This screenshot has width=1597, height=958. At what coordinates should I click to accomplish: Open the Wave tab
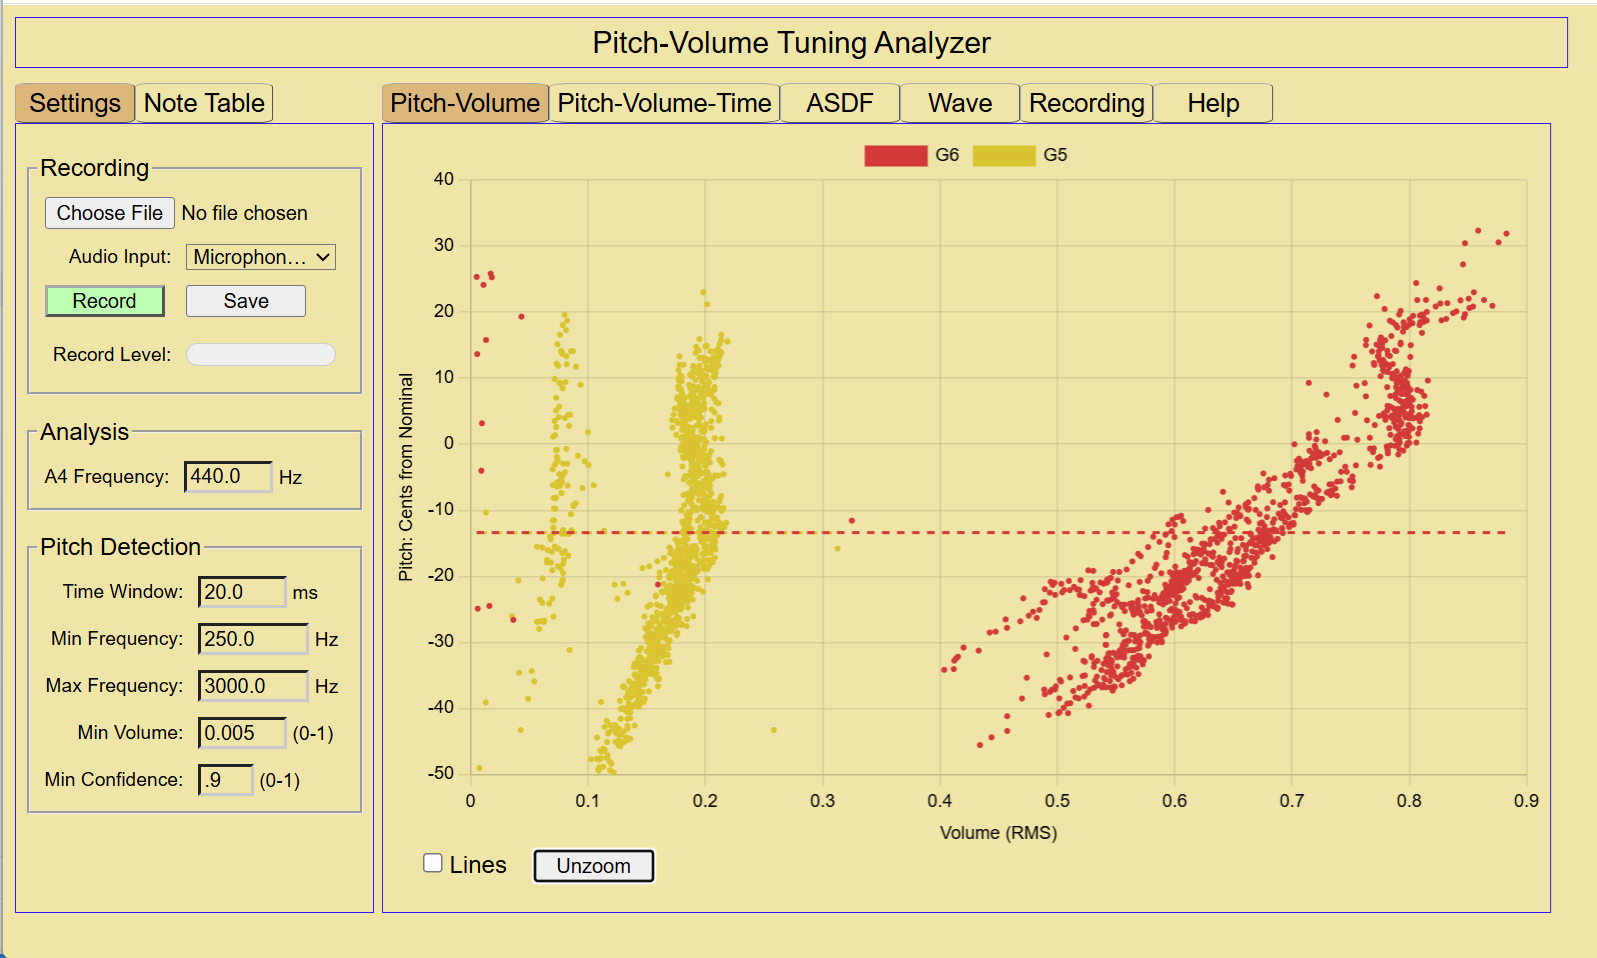click(960, 103)
